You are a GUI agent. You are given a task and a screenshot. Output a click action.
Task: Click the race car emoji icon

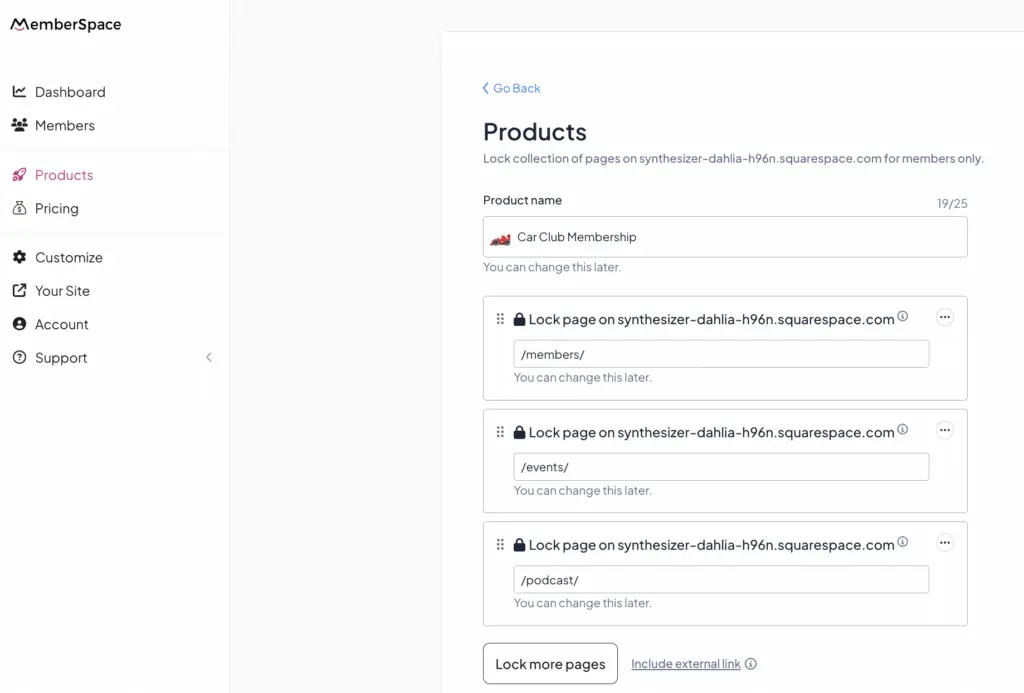point(500,238)
